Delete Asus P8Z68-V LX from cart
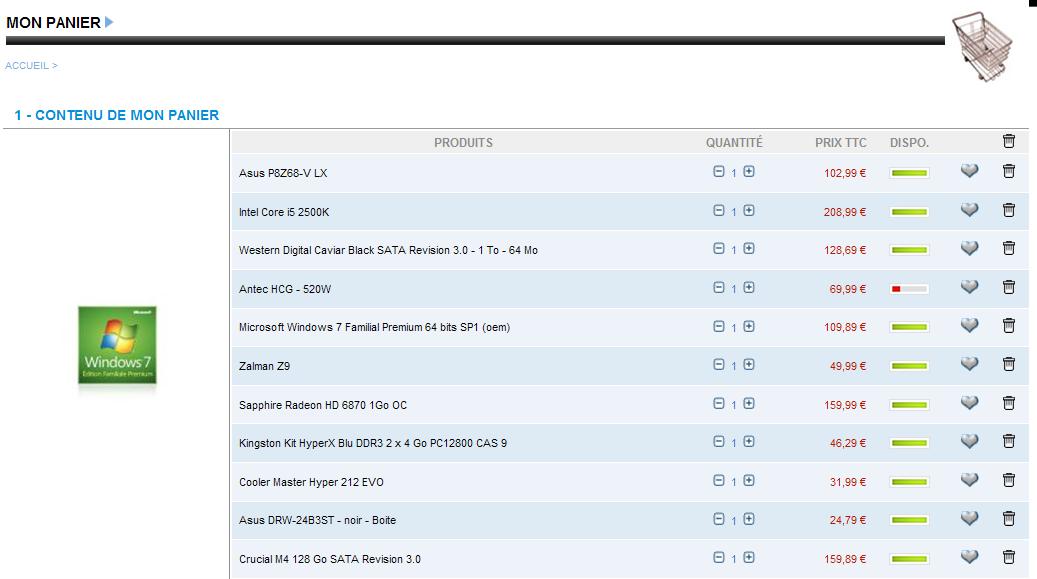The image size is (1037, 579). pyautogui.click(x=1008, y=172)
